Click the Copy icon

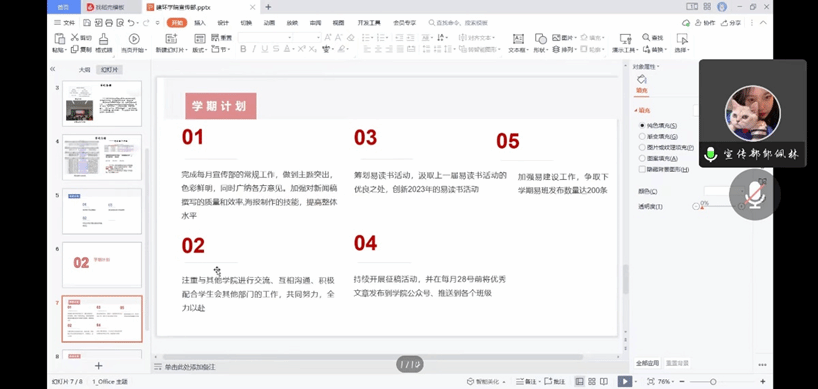75,50
